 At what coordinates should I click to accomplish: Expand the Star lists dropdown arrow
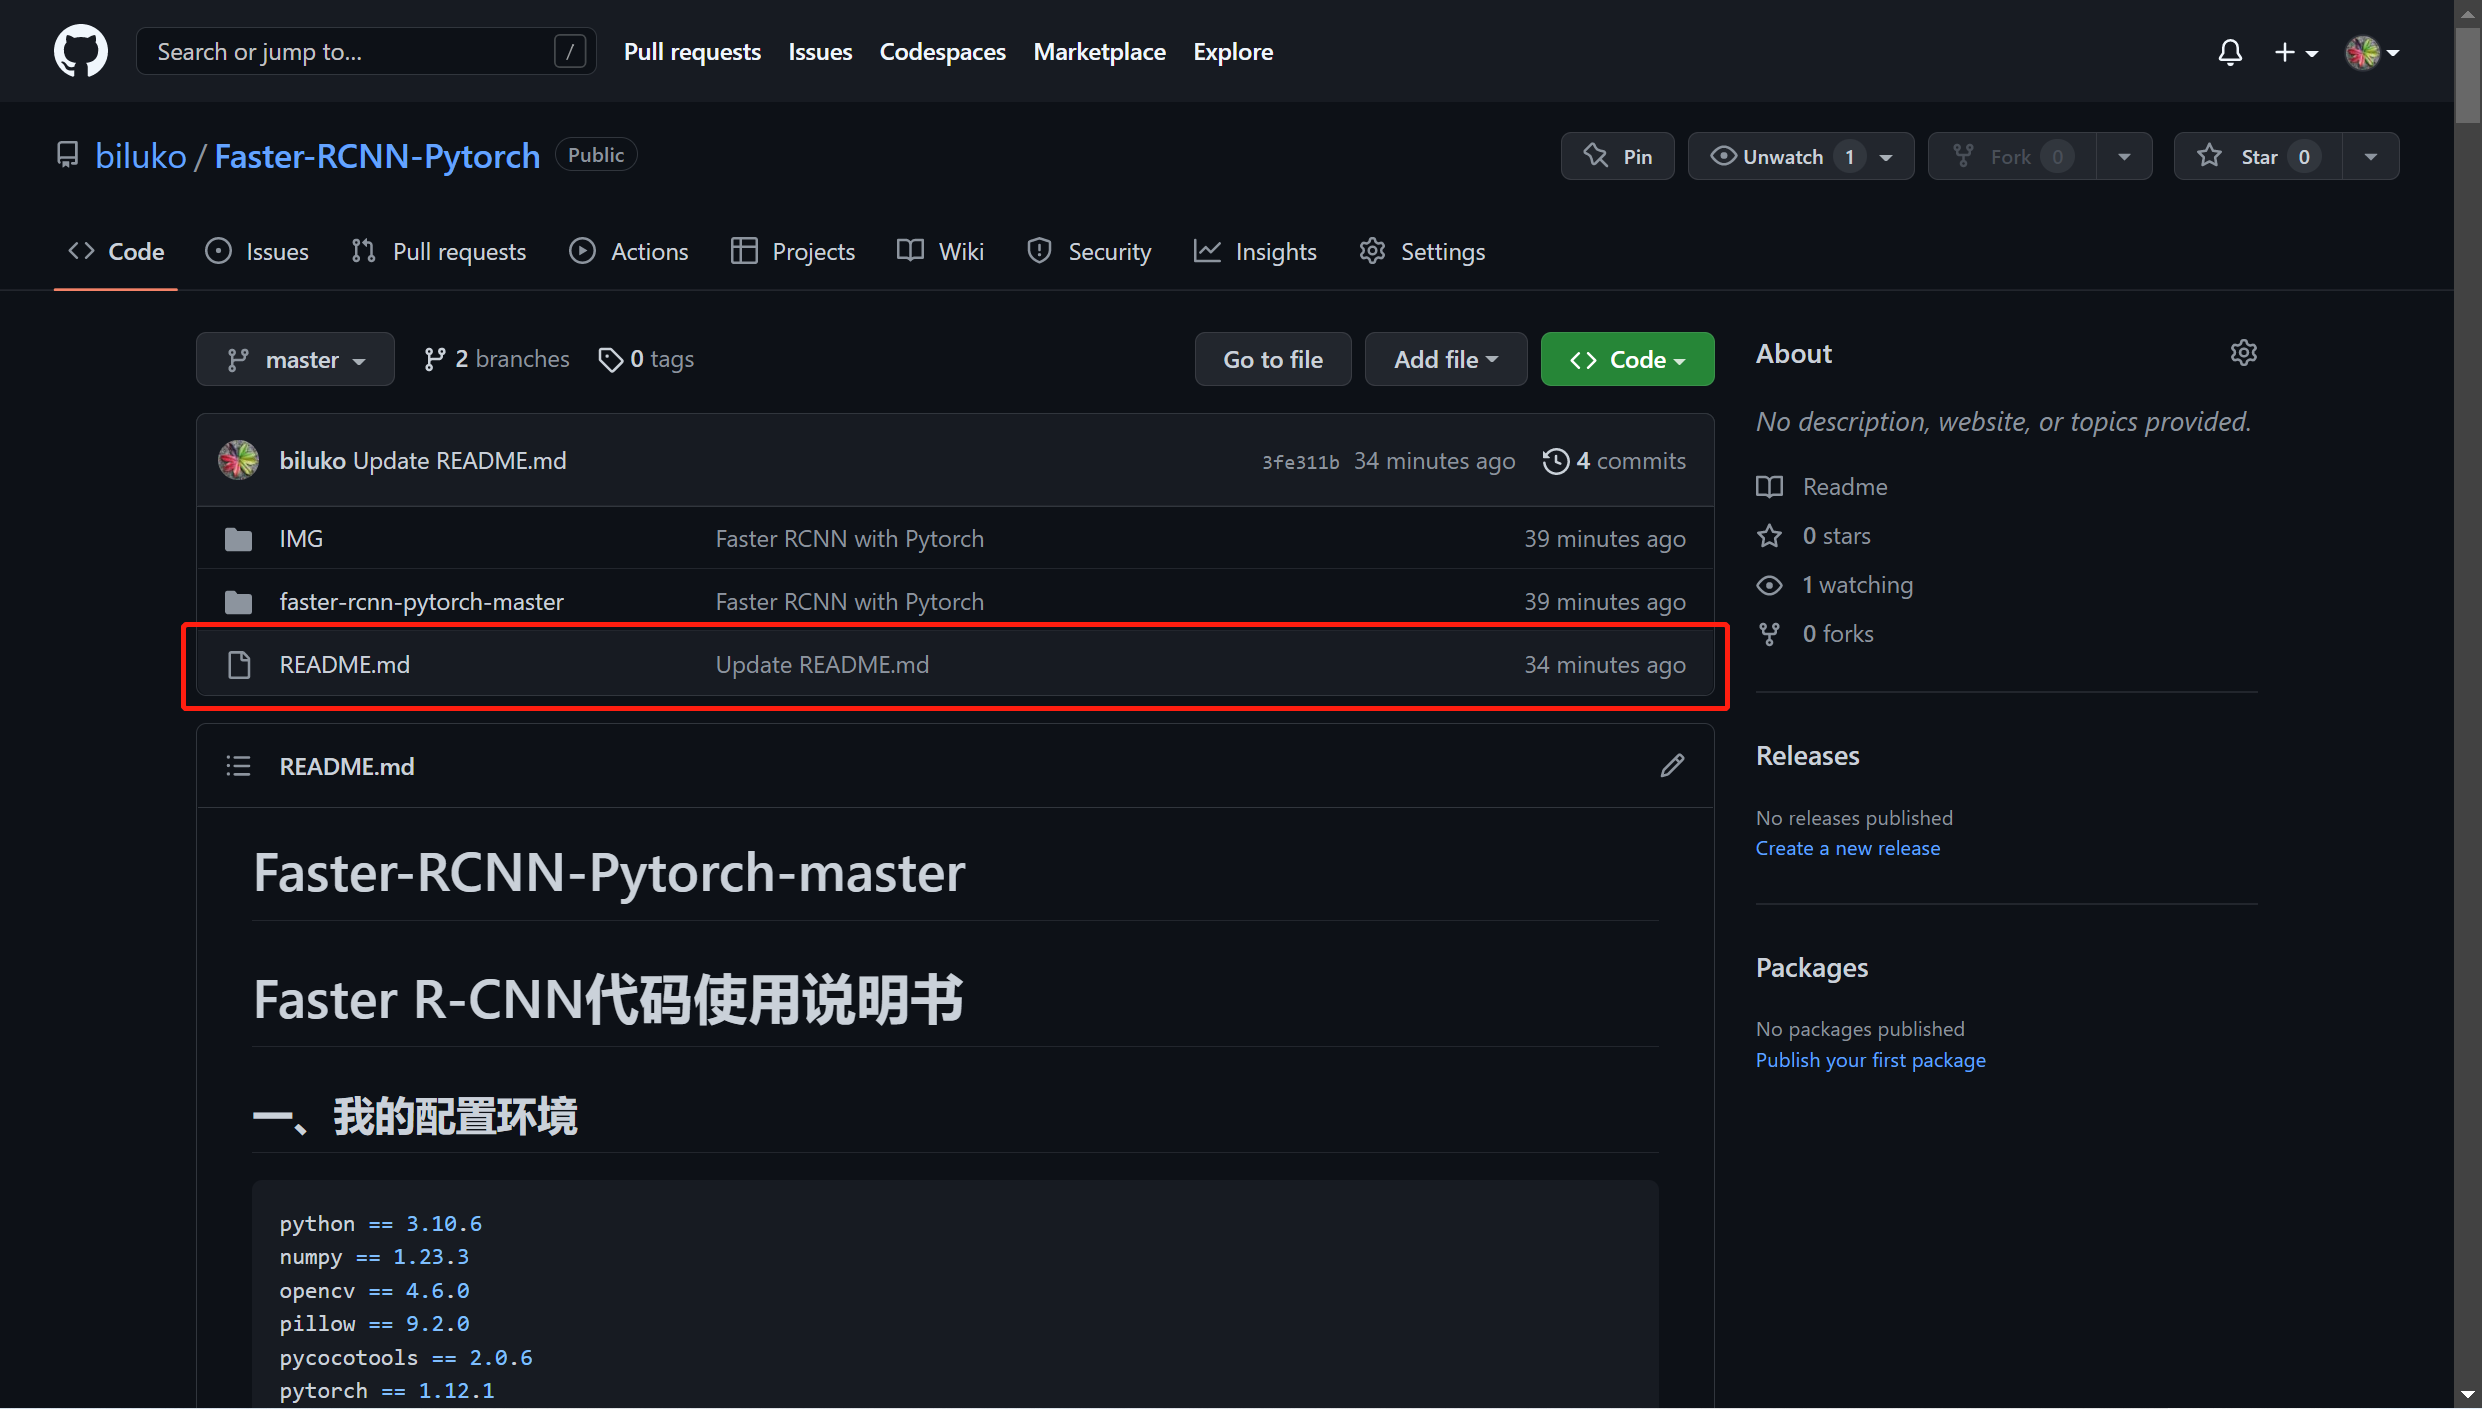pyautogui.click(x=2371, y=156)
